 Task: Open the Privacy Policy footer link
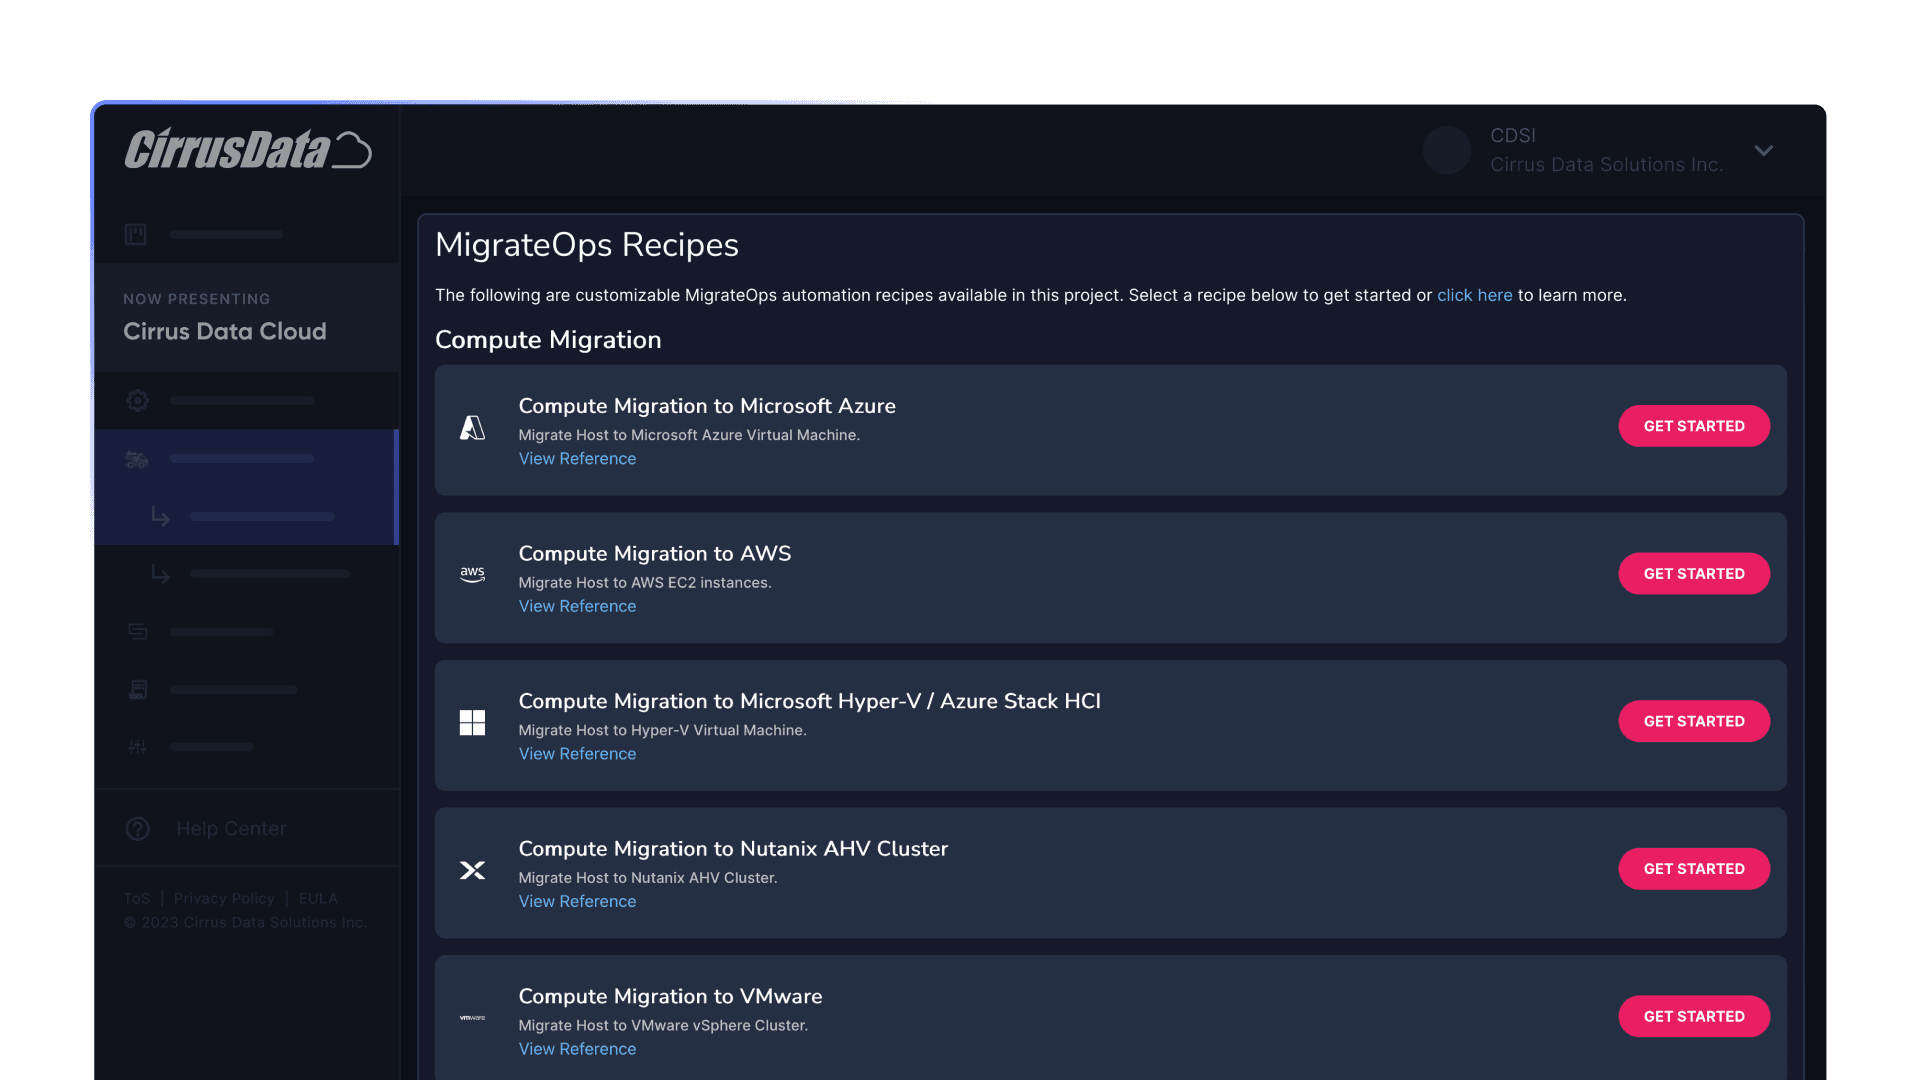point(224,898)
